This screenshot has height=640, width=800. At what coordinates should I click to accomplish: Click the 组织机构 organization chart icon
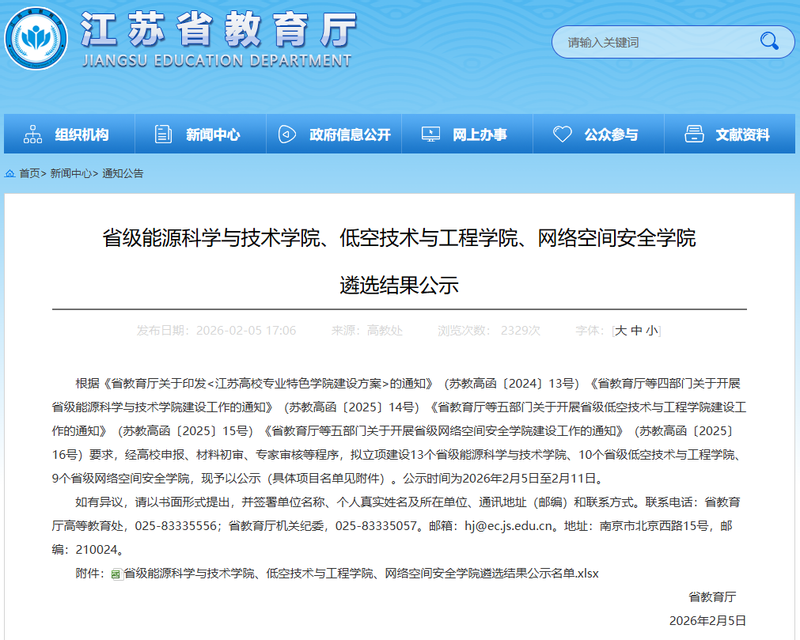coord(33,134)
